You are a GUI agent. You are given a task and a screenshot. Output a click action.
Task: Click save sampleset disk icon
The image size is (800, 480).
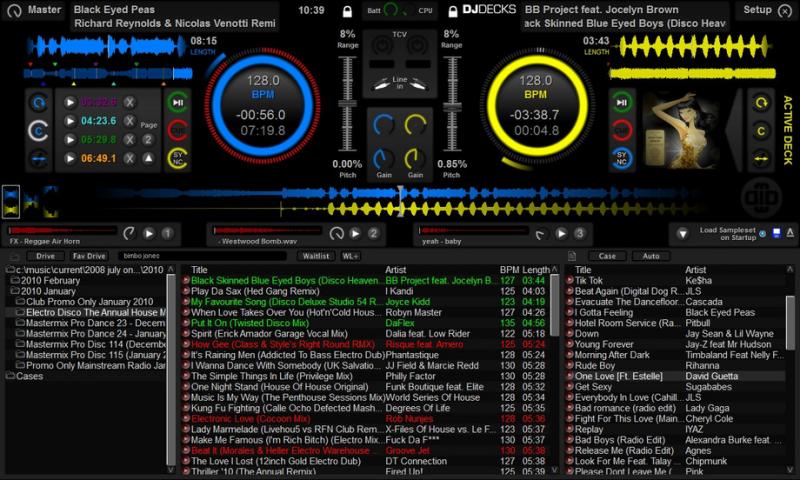[777, 233]
